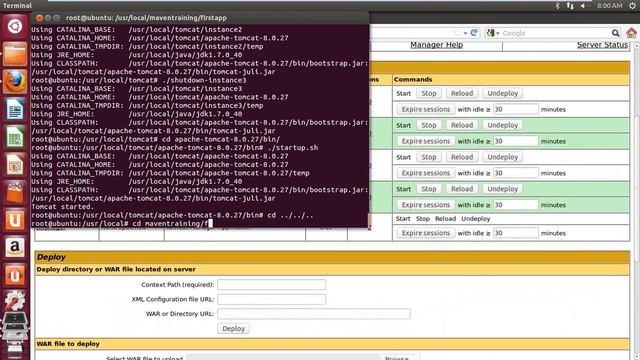The image size is (640, 360).
Task: Open the session gear menu
Action: 632,5
